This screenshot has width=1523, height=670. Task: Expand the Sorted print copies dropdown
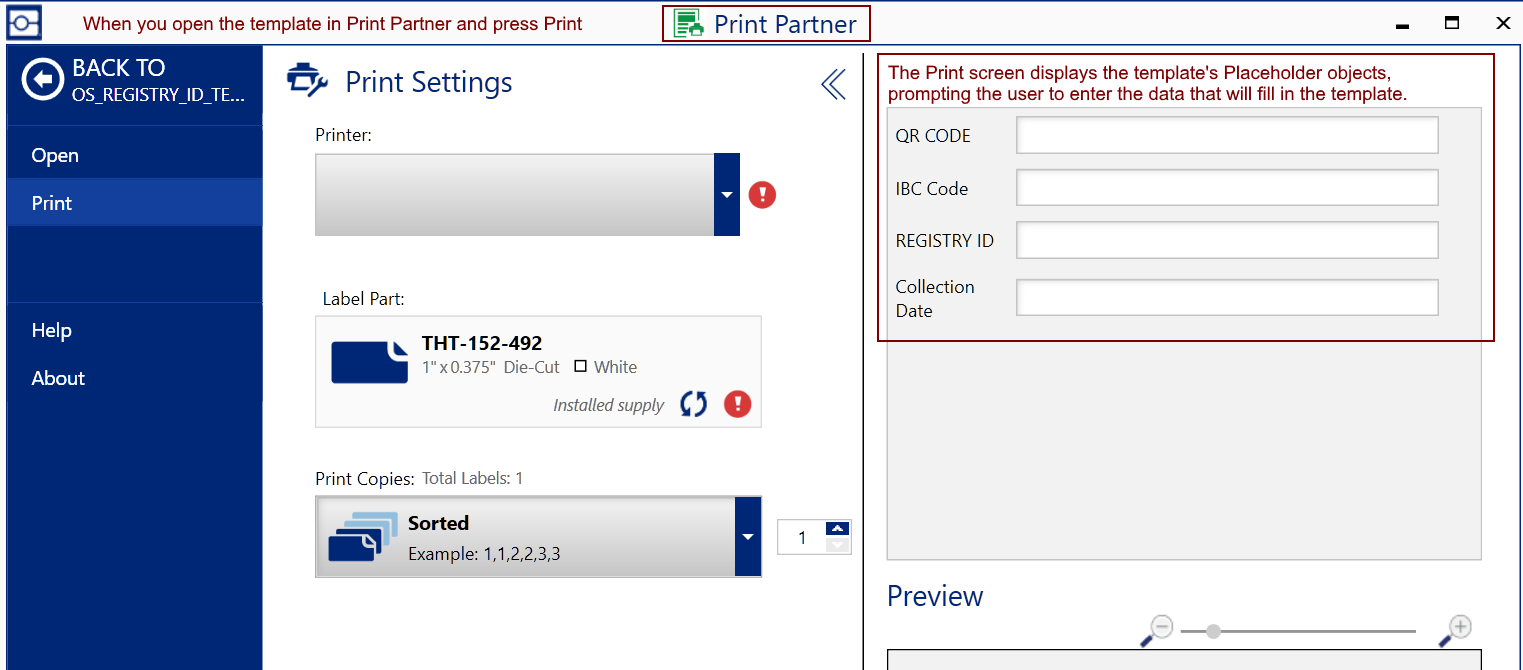tap(748, 537)
